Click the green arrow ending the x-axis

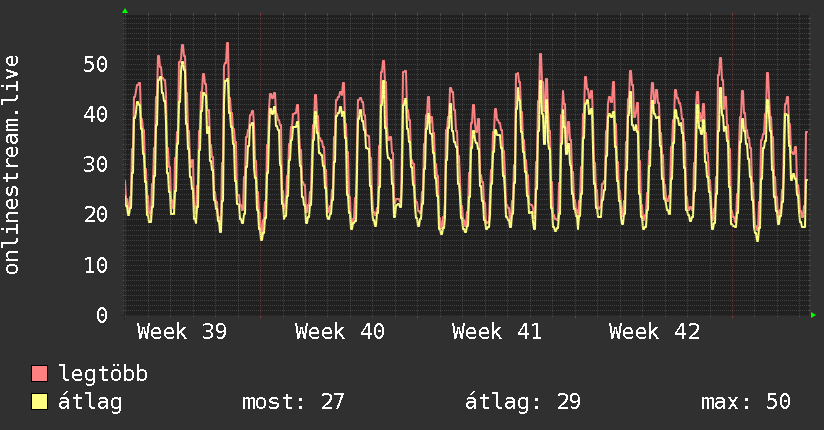[x=814, y=315]
